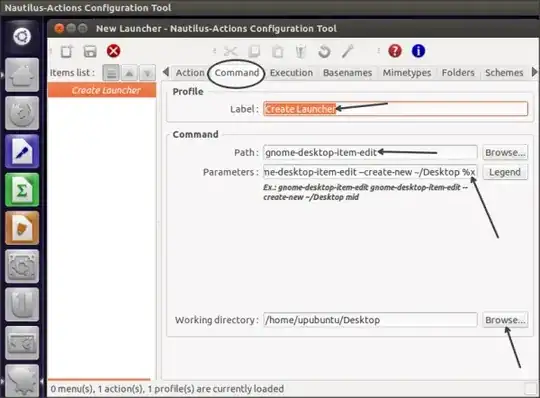The image size is (540, 398).
Task: Open help with the red question mark icon
Action: coord(395,51)
